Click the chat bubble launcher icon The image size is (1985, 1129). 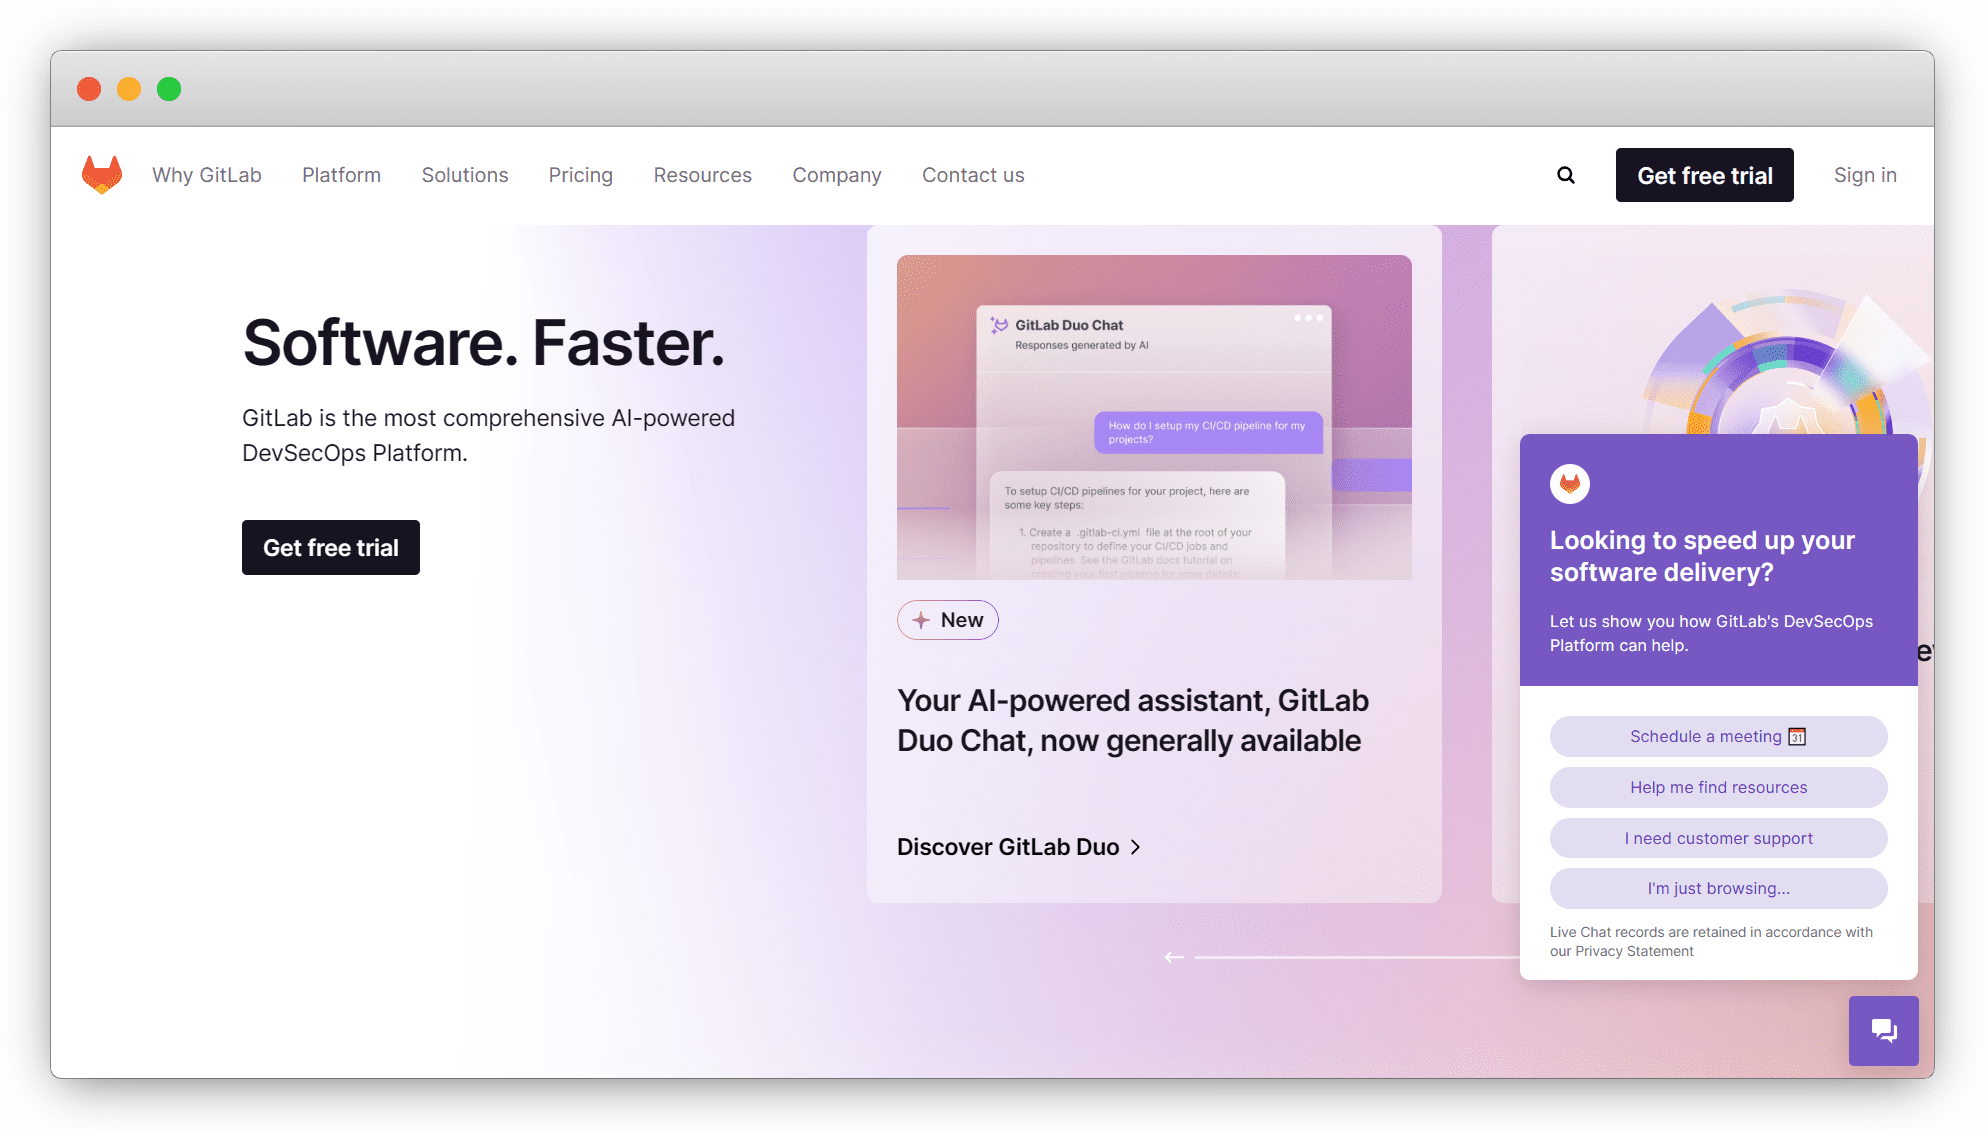[1883, 1031]
